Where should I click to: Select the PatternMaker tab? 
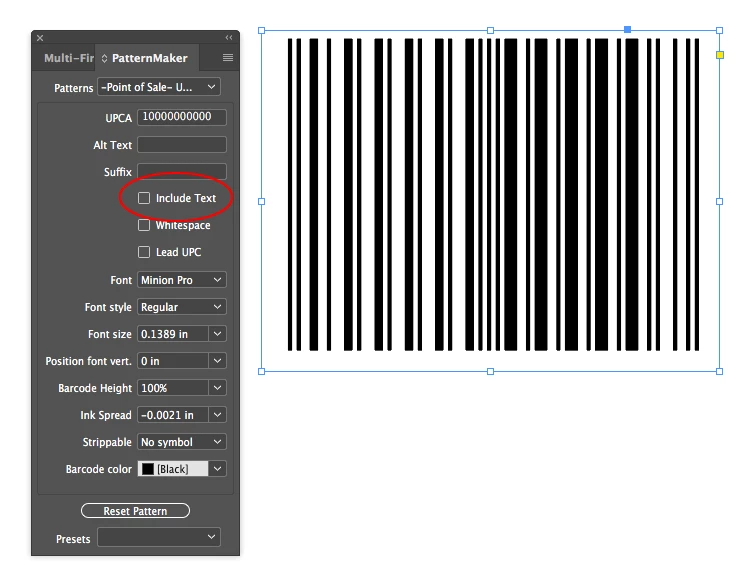pos(150,58)
